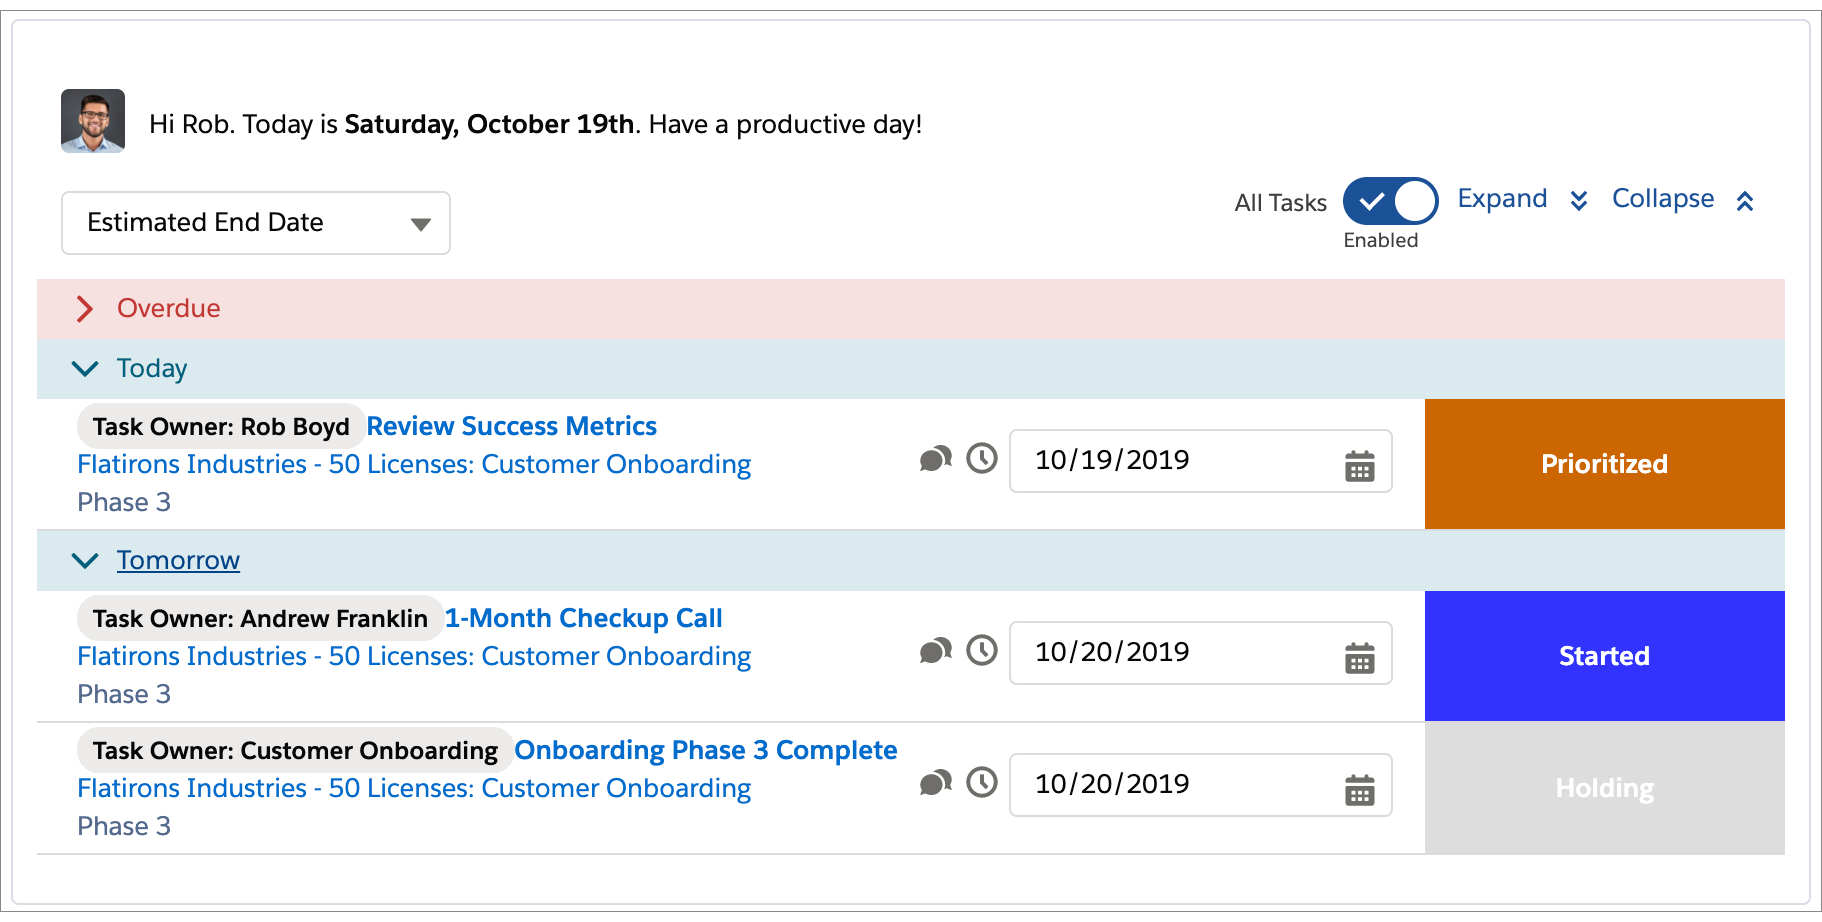Image resolution: width=1822 pixels, height=922 pixels.
Task: Click the comment bubble on 1-Month Checkup Call
Action: 934,651
